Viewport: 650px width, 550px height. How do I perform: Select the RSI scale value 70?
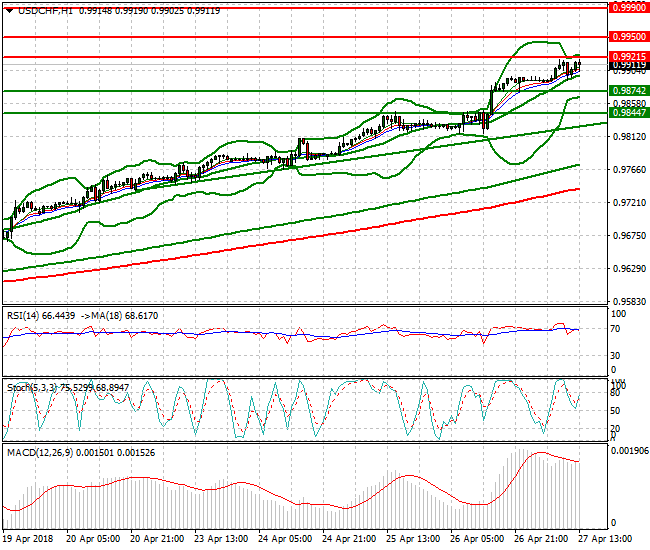pyautogui.click(x=616, y=329)
